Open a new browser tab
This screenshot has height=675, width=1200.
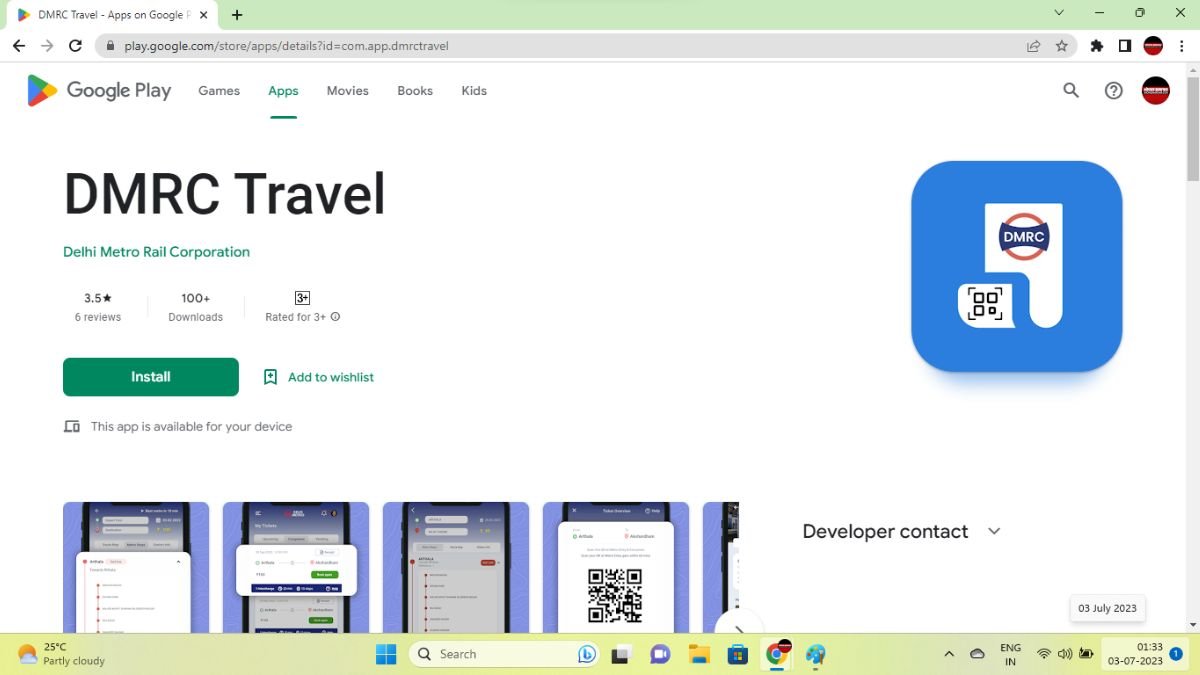coord(237,15)
